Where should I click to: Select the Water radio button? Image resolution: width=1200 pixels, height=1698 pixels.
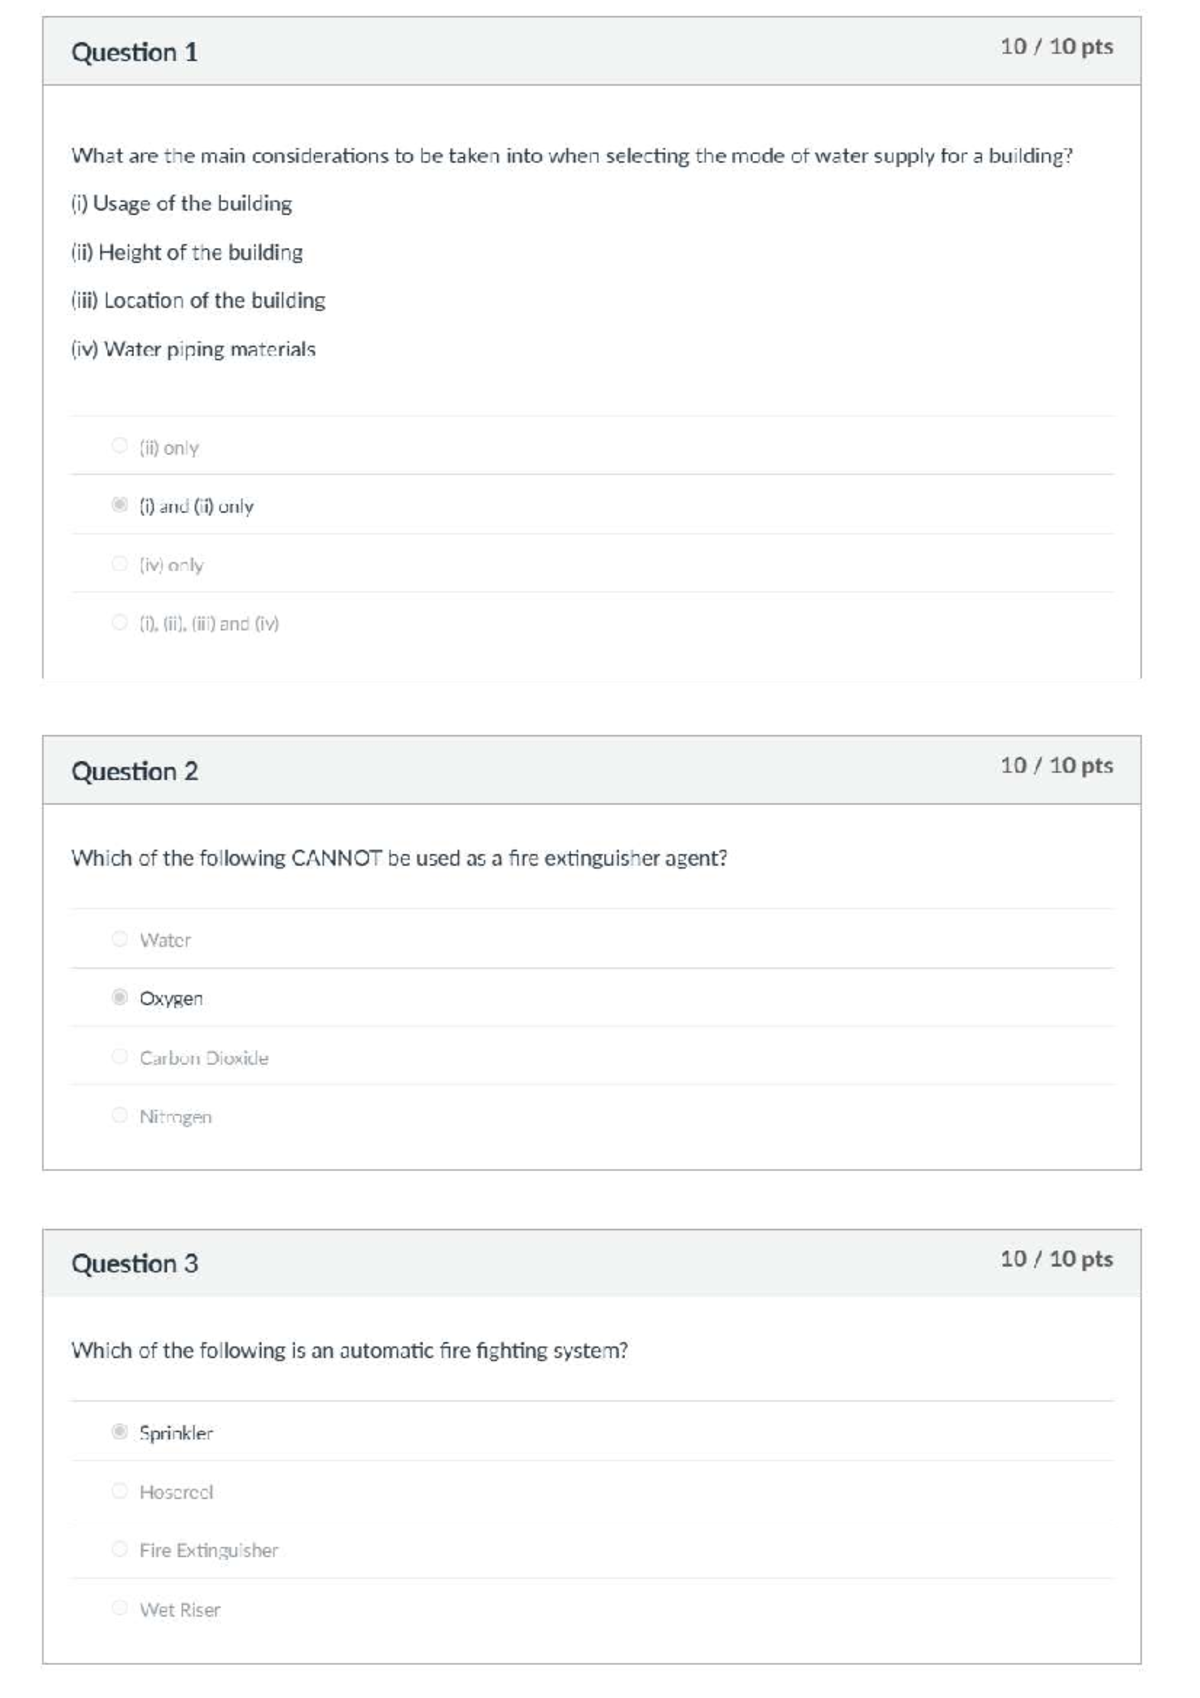(120, 938)
